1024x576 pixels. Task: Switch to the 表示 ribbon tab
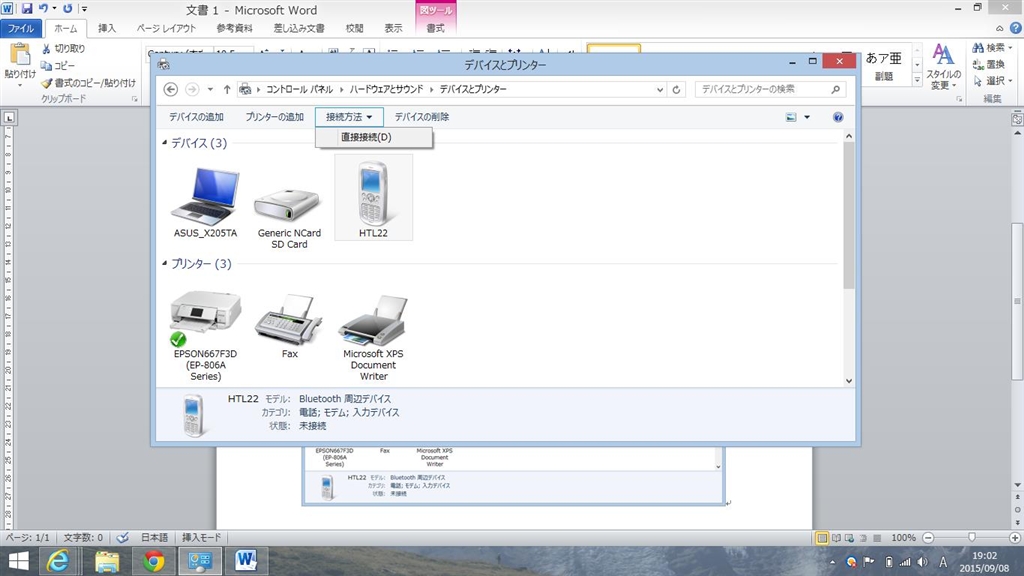pyautogui.click(x=393, y=28)
